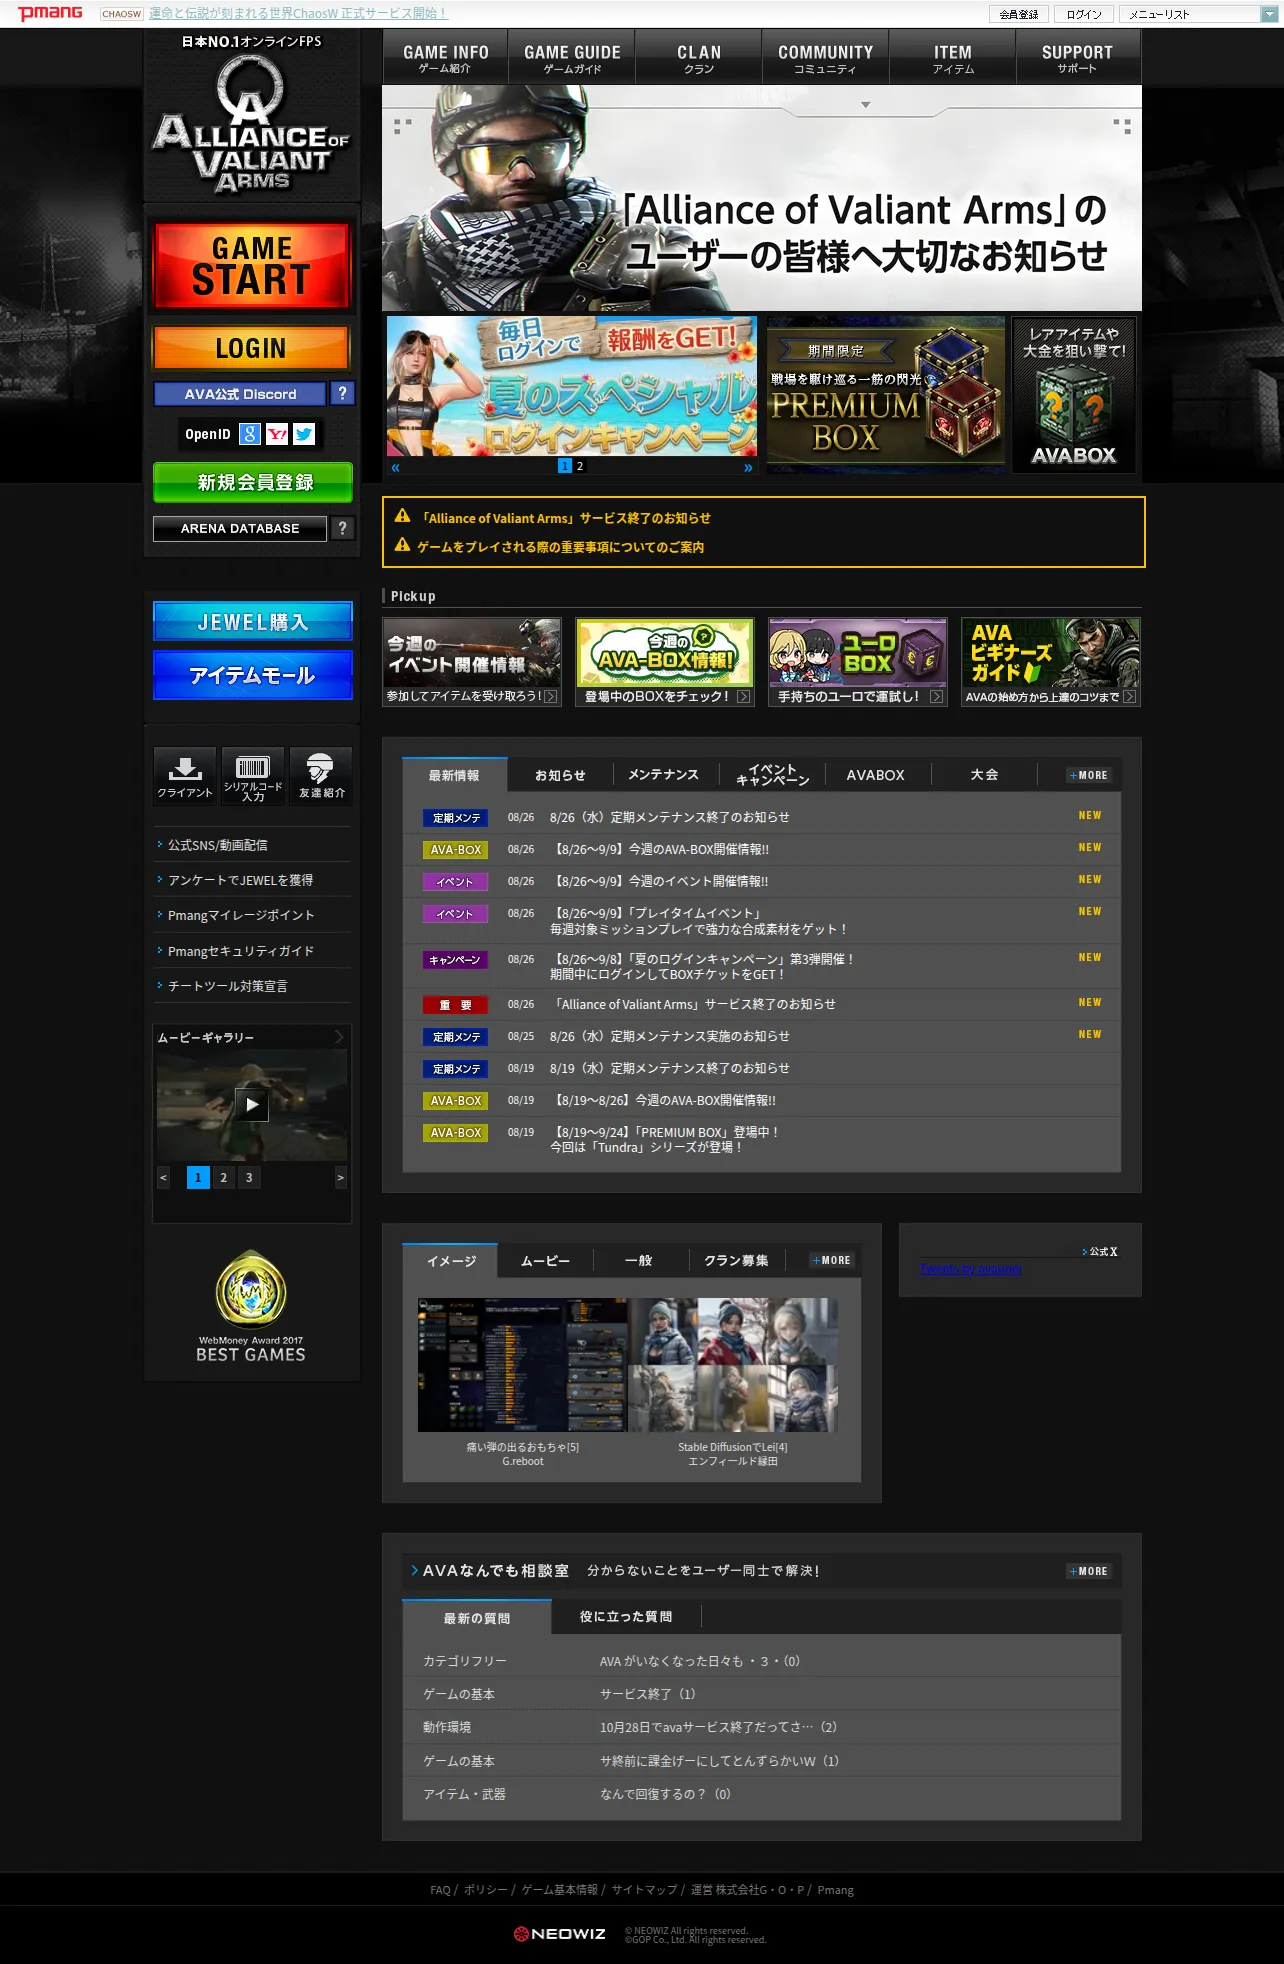Open the AVA公式 Discord button
The width and height of the screenshot is (1284, 1964).
(x=240, y=394)
